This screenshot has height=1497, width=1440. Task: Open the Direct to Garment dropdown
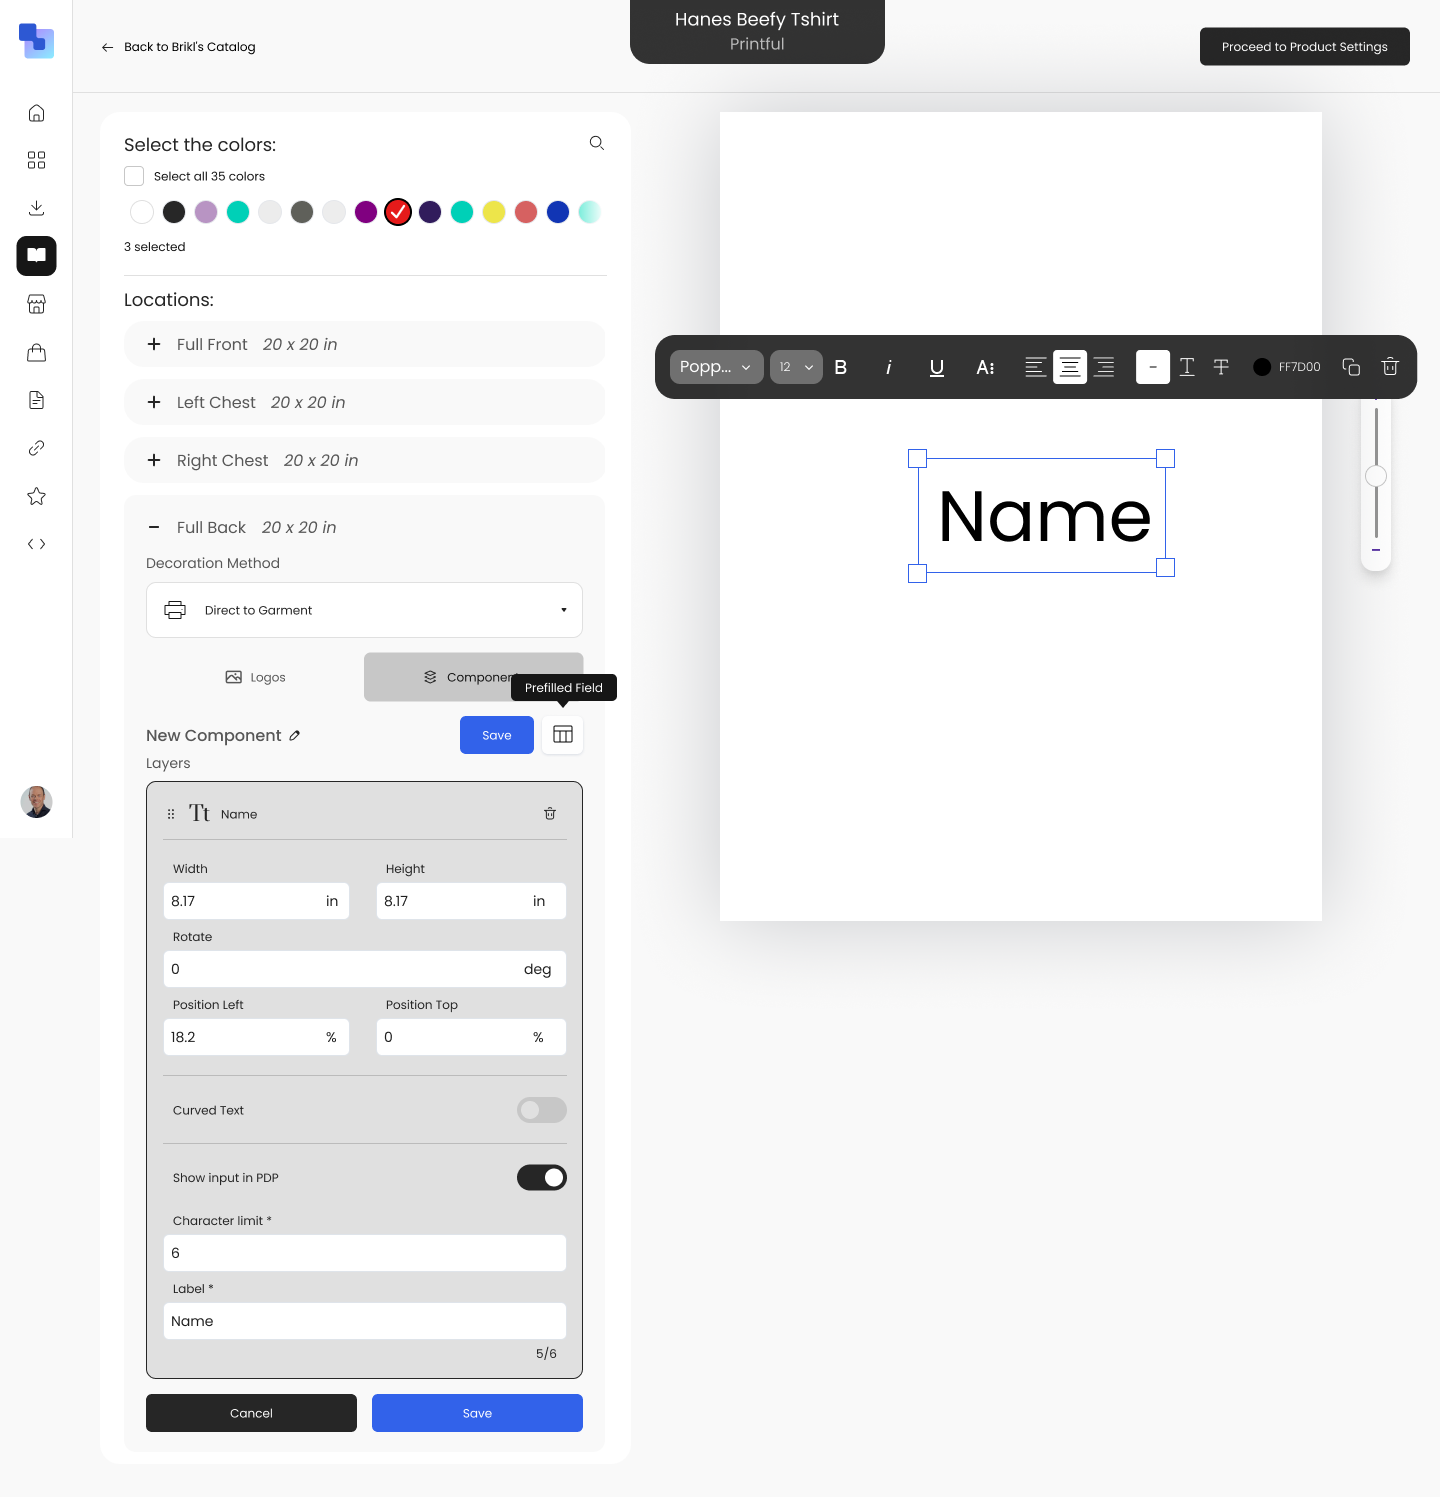pyautogui.click(x=364, y=610)
